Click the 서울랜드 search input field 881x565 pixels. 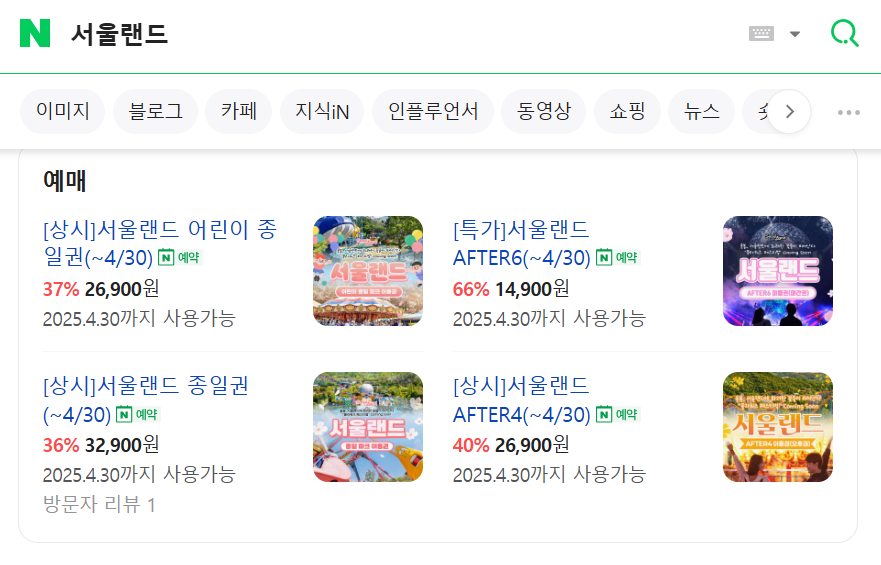point(393,34)
